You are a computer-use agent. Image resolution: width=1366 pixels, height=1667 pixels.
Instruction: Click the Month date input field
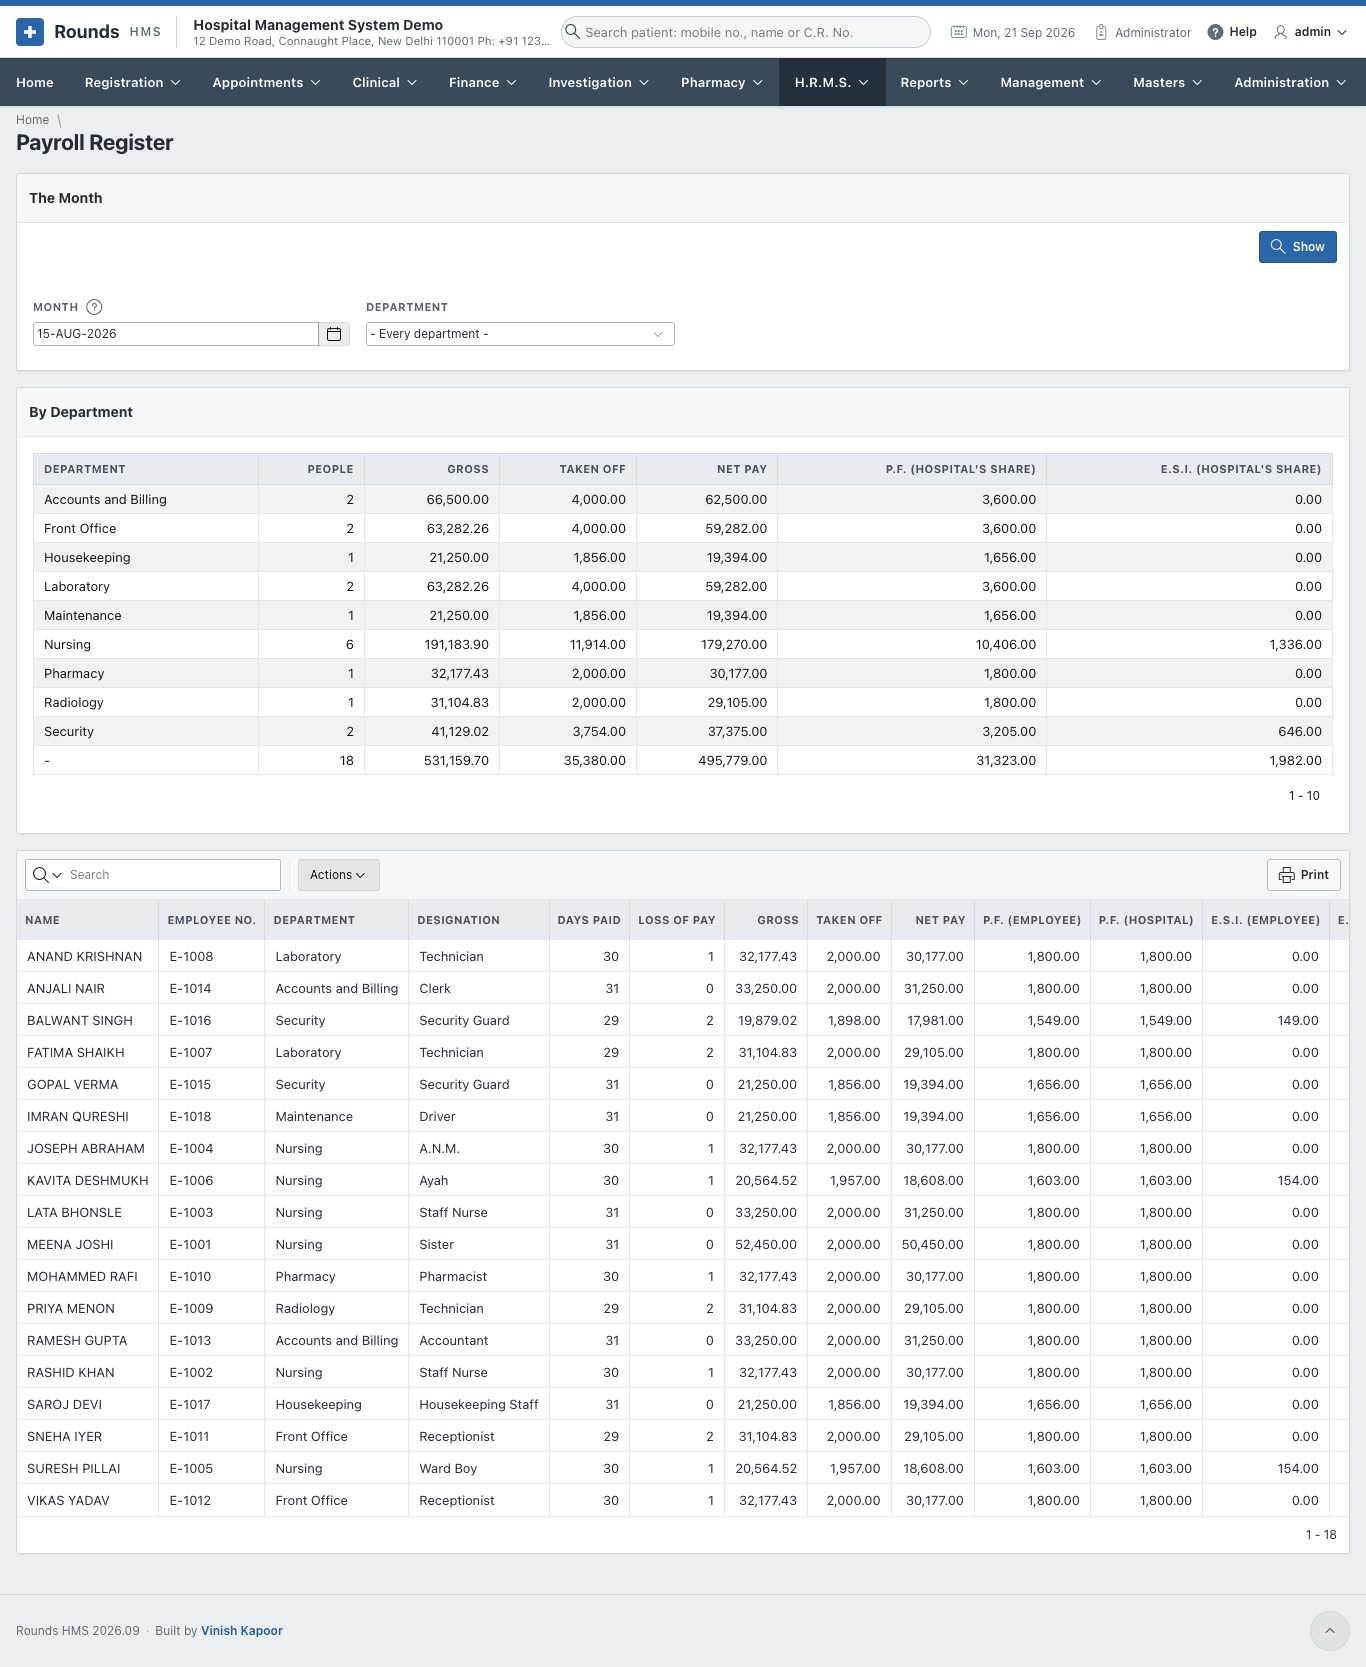click(x=176, y=334)
